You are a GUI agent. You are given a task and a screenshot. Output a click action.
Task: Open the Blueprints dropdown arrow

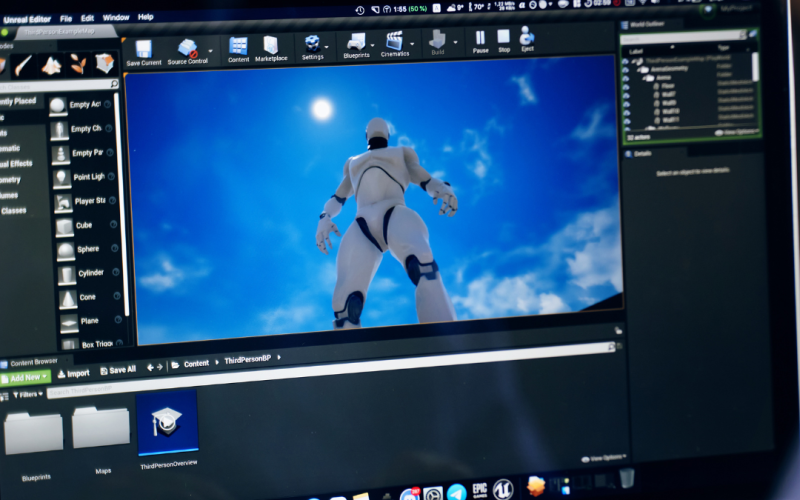(x=372, y=45)
